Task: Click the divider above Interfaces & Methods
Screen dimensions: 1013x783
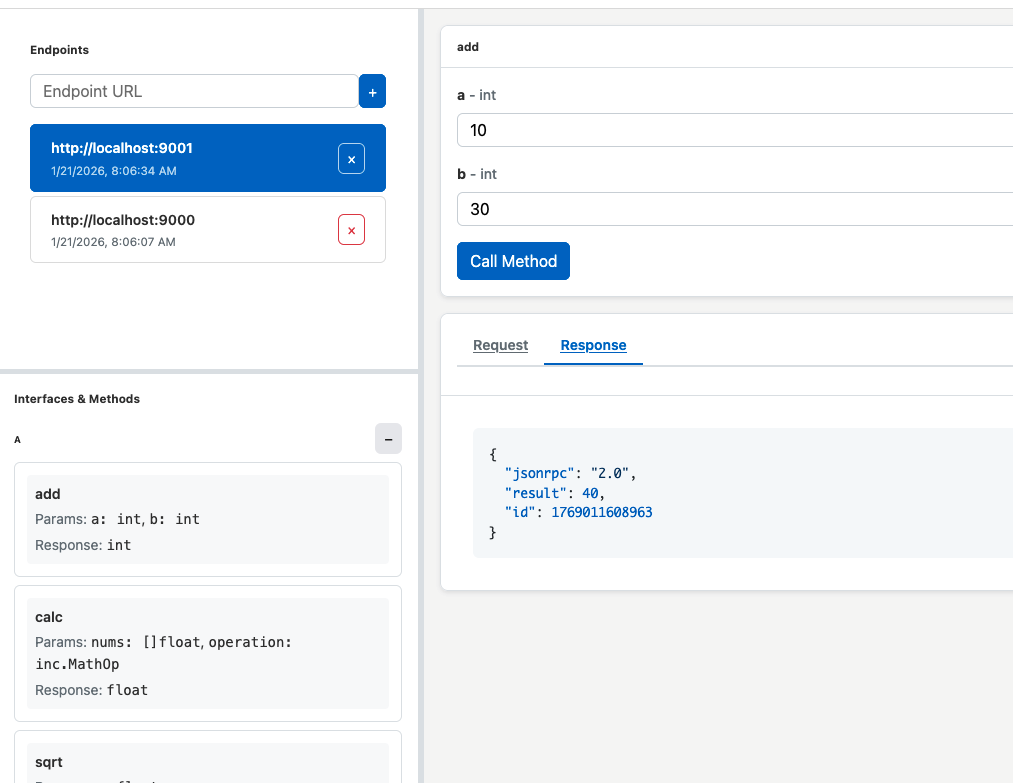Action: [208, 372]
